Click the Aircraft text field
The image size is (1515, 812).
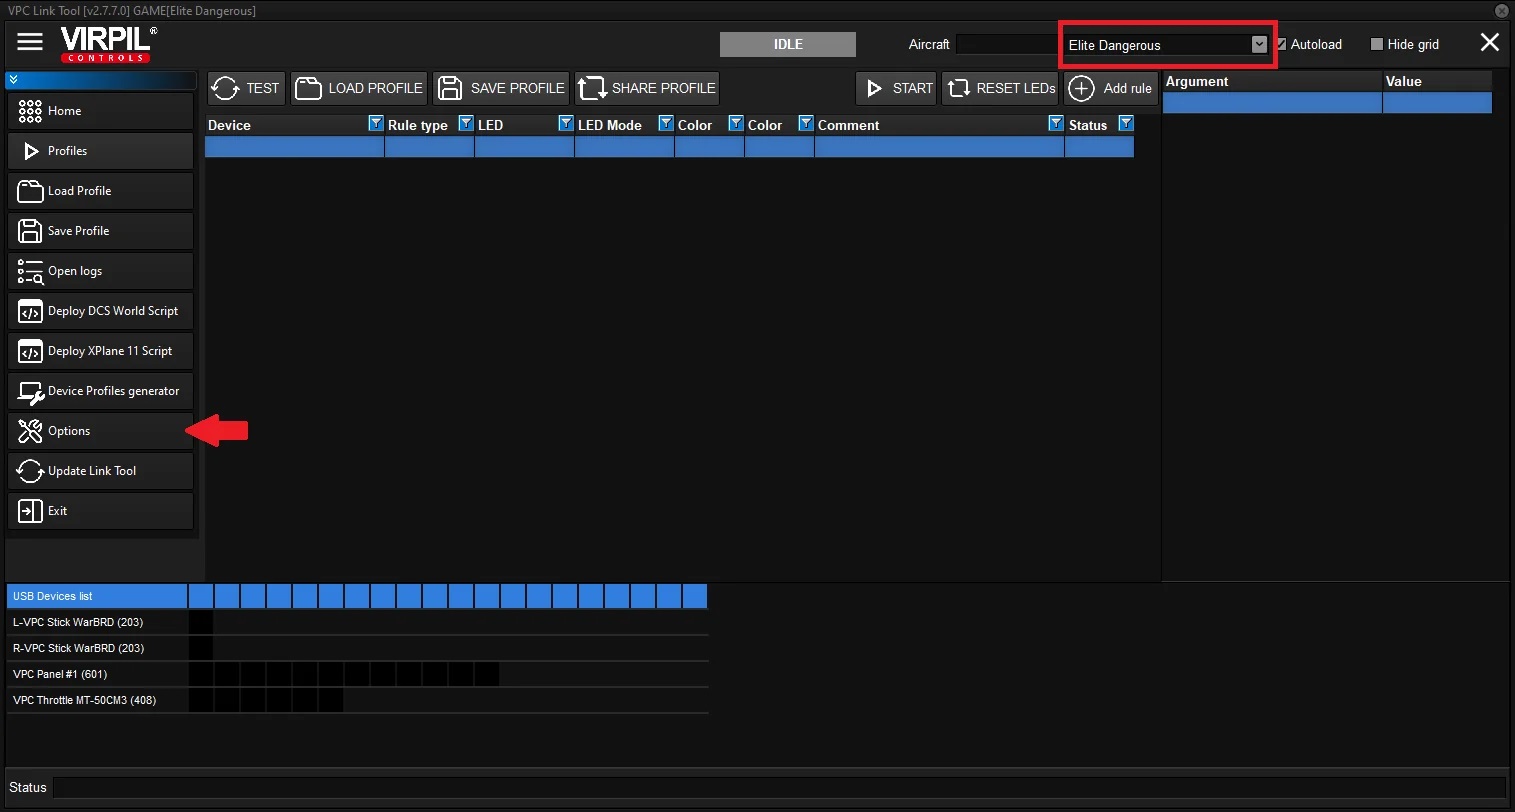(1007, 44)
